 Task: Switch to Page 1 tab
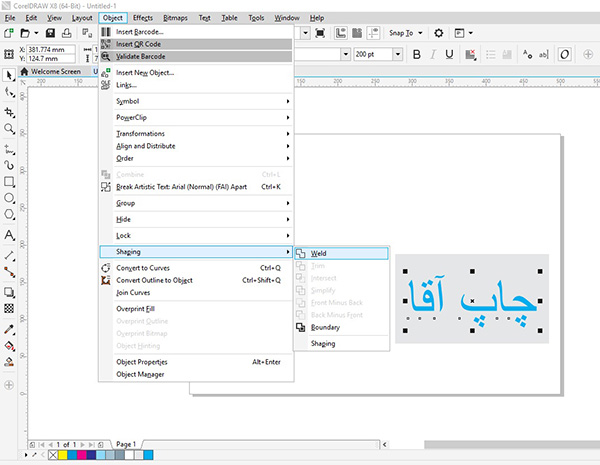[x=126, y=444]
